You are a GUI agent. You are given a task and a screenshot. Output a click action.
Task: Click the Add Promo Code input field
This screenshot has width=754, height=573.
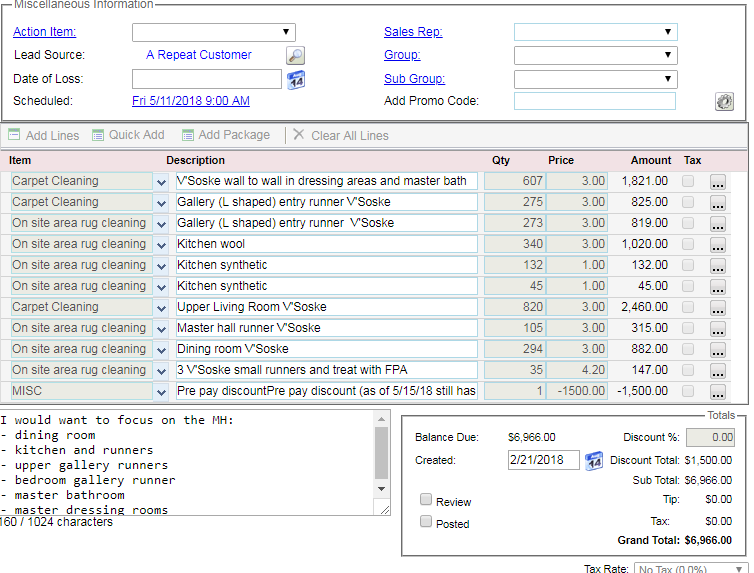click(595, 101)
